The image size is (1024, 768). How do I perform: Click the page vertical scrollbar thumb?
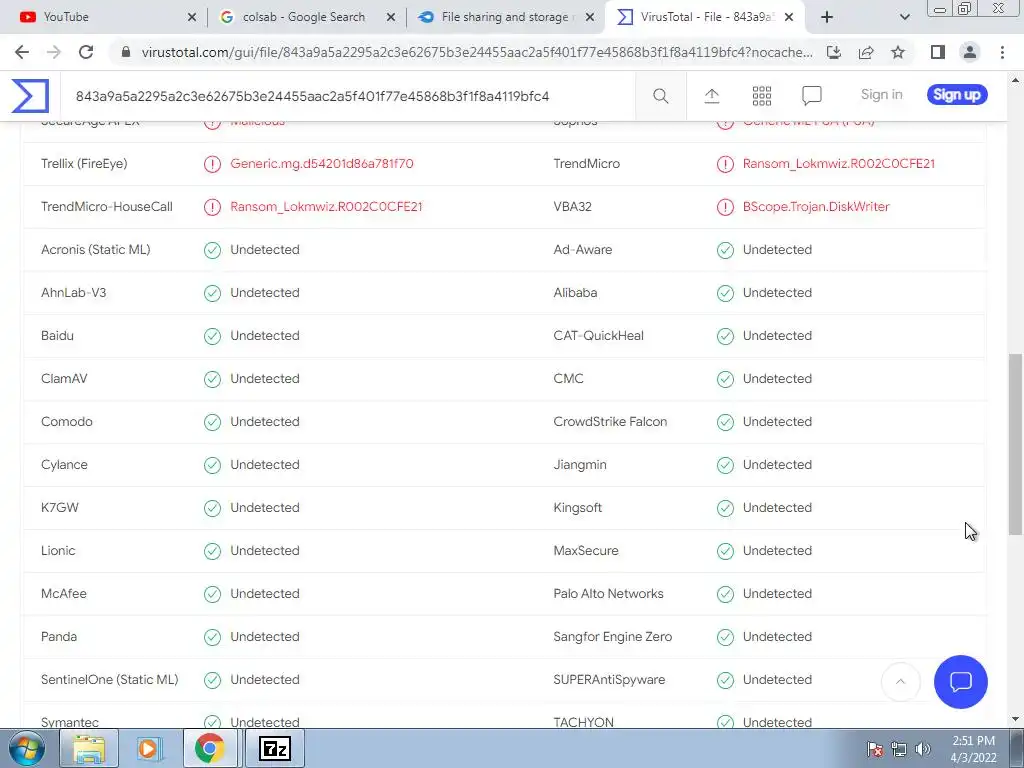[x=1015, y=444]
